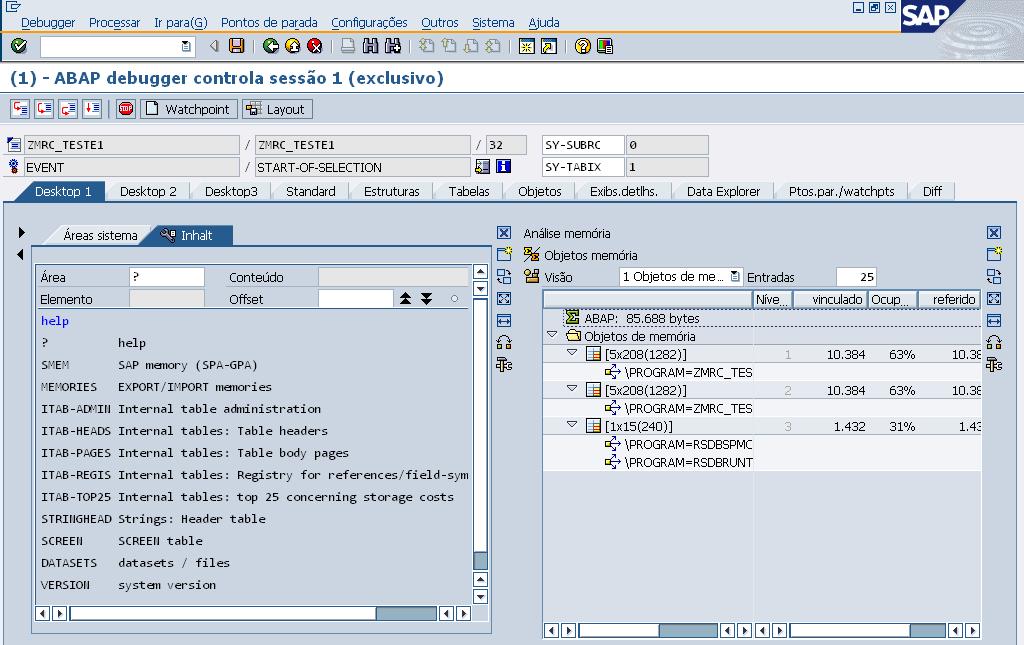Click the red Stop debugger icon
This screenshot has width=1024, height=645.
point(126,109)
